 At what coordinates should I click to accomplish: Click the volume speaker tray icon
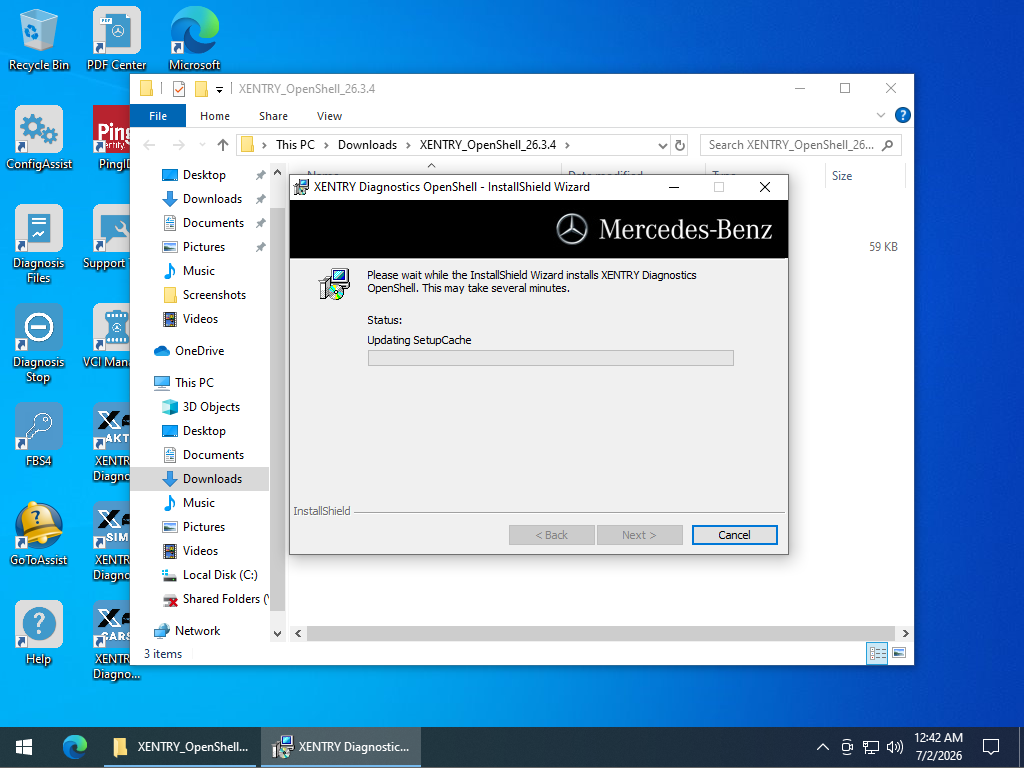tap(895, 746)
